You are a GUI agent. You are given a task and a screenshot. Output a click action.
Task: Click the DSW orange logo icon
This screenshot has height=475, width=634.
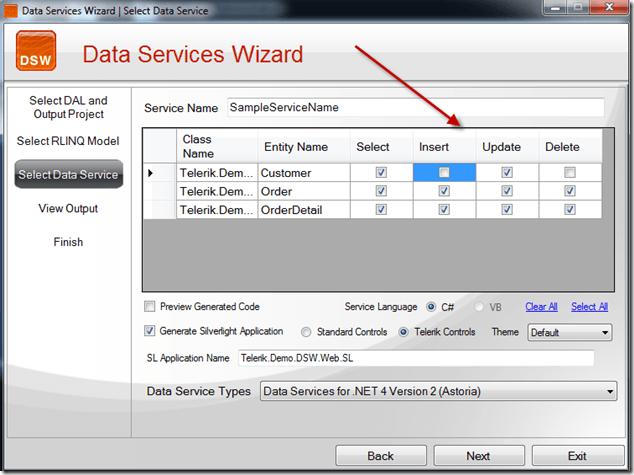(36, 51)
